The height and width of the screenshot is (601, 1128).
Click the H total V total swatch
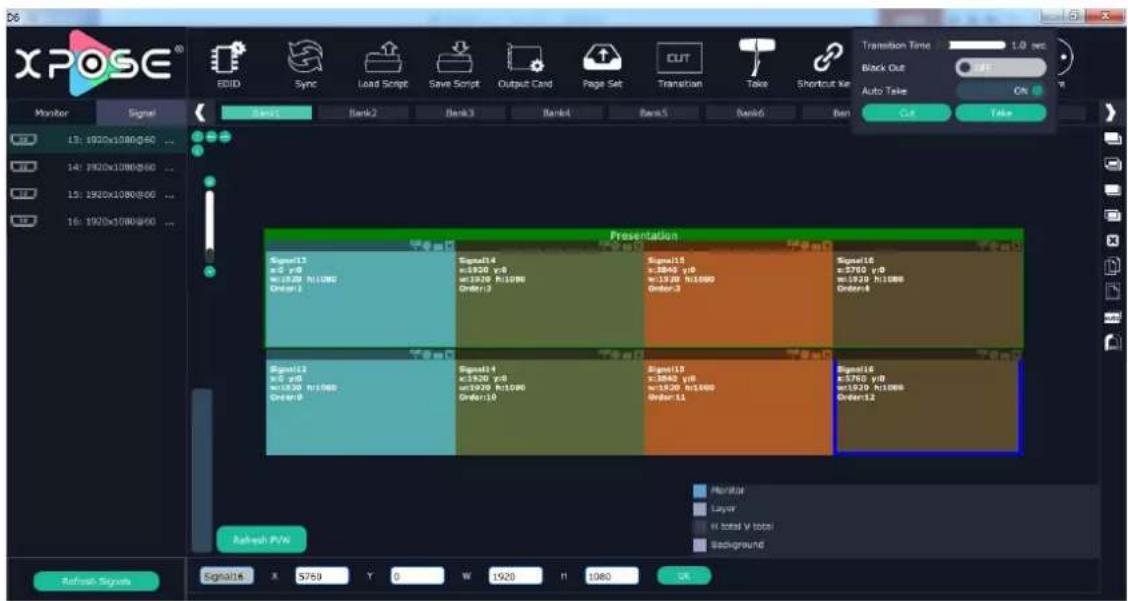coord(700,527)
